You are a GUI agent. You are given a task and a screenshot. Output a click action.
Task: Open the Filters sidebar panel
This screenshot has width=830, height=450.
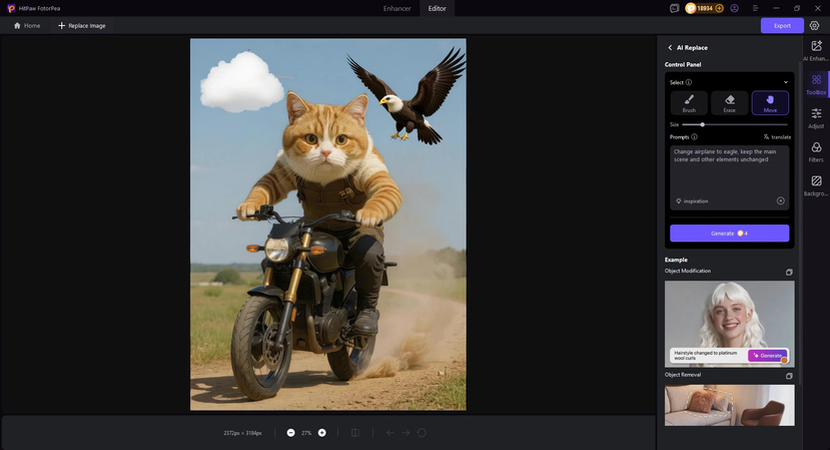tap(816, 151)
